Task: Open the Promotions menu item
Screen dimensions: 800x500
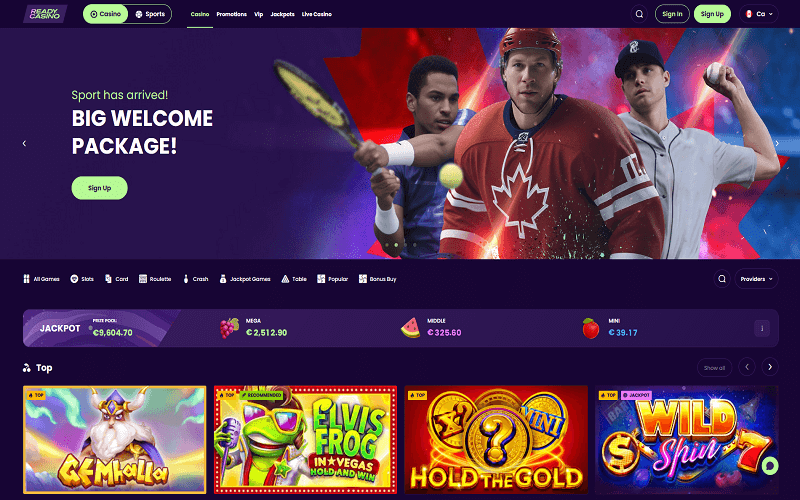Action: coord(232,14)
